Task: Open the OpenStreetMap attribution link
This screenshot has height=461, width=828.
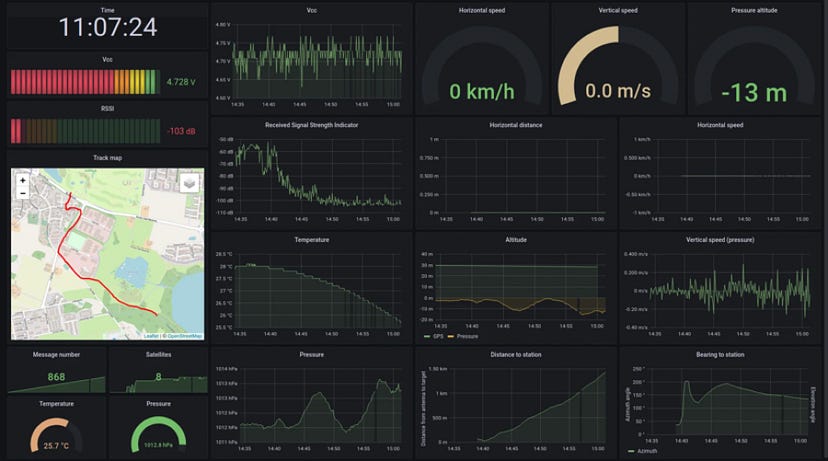Action: [185, 336]
